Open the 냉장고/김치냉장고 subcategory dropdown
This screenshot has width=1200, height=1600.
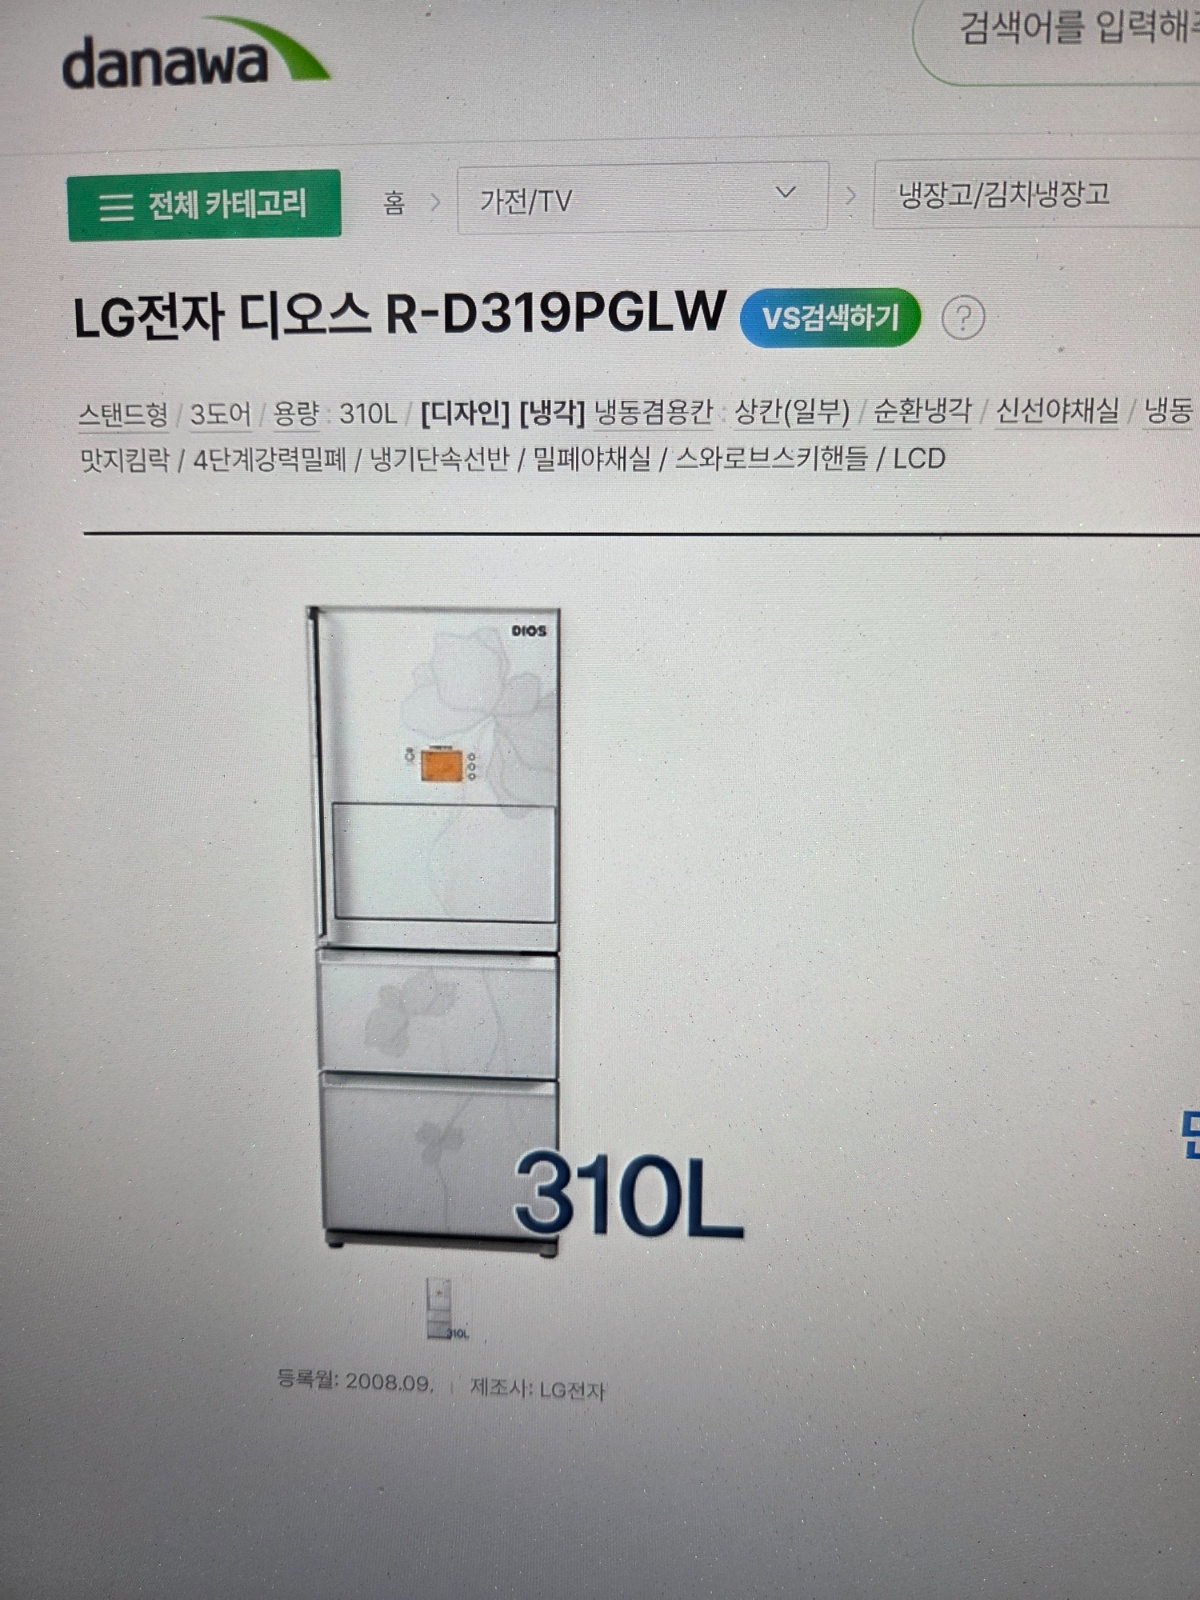pyautogui.click(x=1036, y=194)
